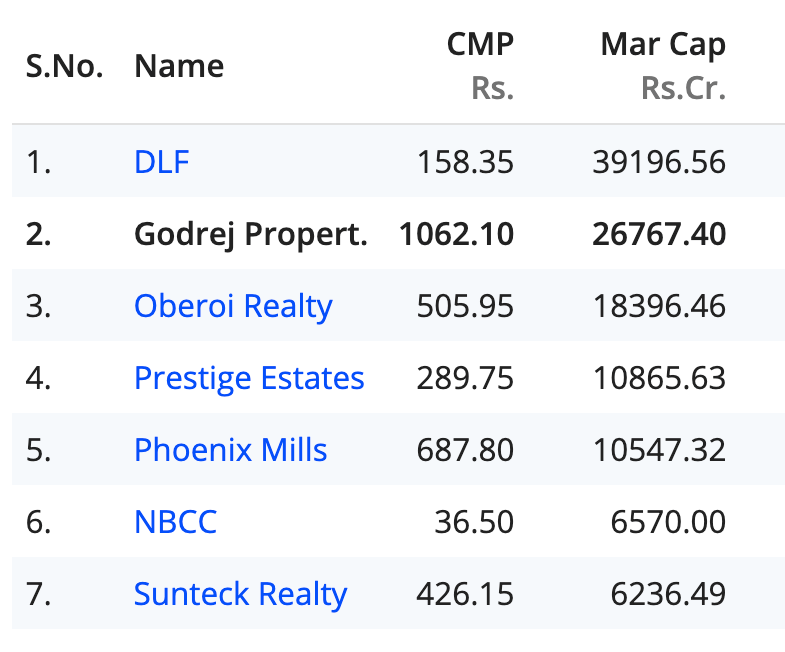This screenshot has width=785, height=652.
Task: Open the DLF company link
Action: tap(161, 162)
